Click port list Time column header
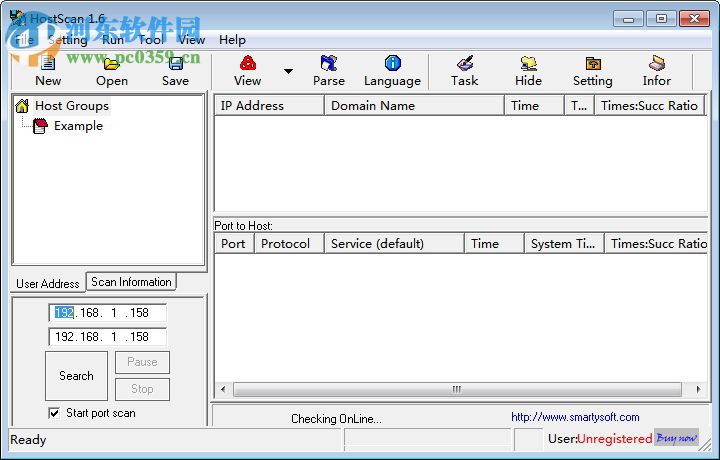The height and width of the screenshot is (460, 720). 494,244
